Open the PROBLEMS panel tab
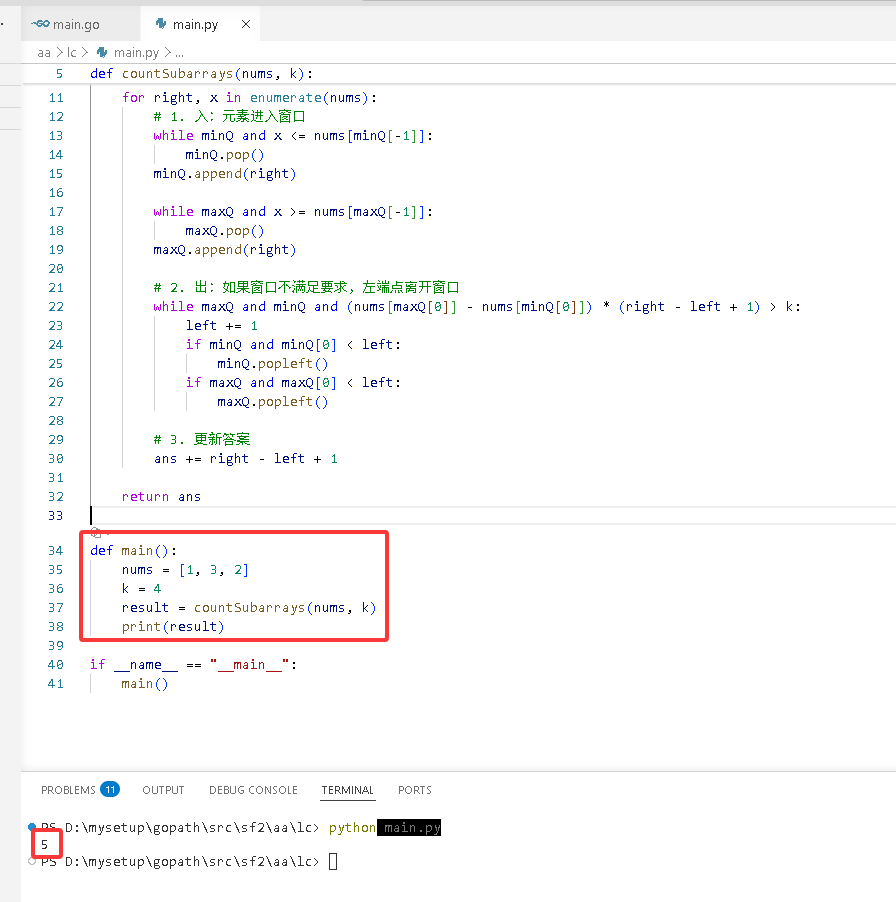Image resolution: width=896 pixels, height=902 pixels. coord(68,790)
